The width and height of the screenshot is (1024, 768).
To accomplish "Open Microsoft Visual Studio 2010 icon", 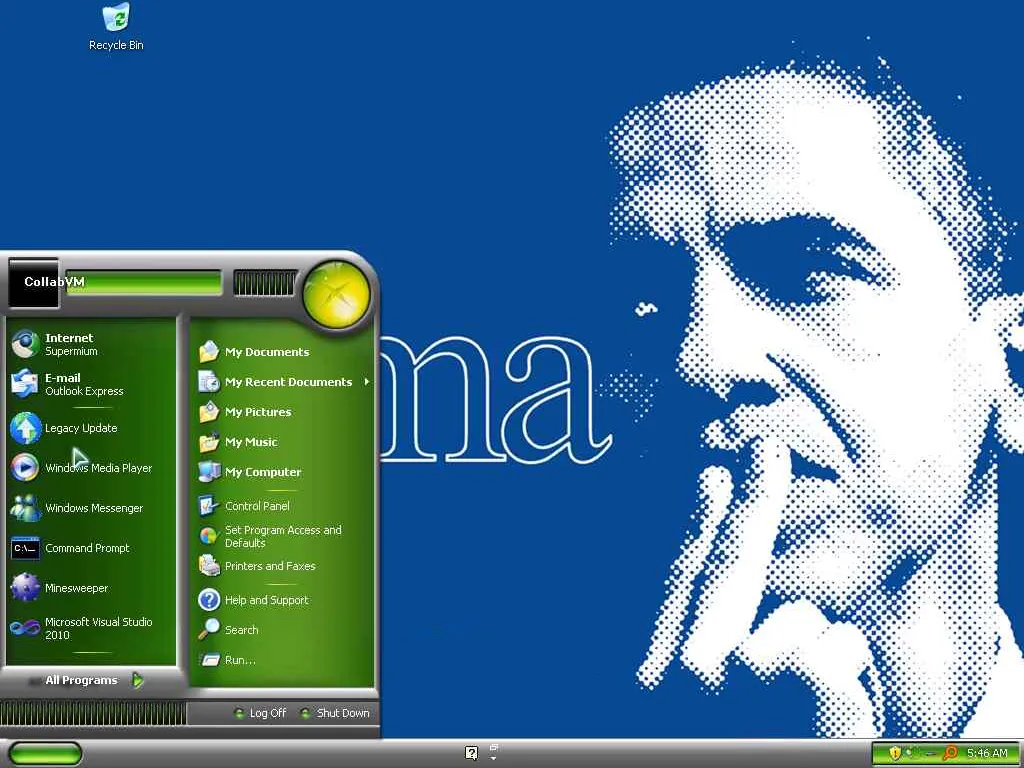I will coord(25,628).
